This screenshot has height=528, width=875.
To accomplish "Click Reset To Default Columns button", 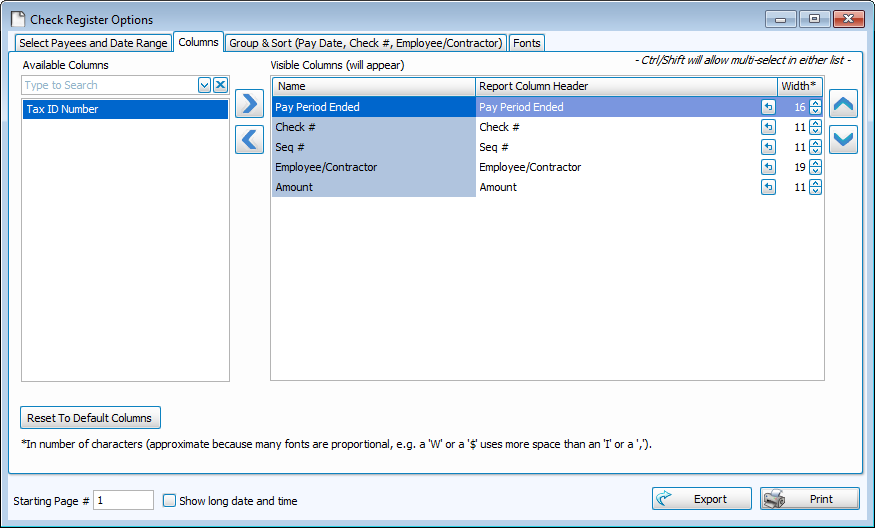I will click(90, 418).
